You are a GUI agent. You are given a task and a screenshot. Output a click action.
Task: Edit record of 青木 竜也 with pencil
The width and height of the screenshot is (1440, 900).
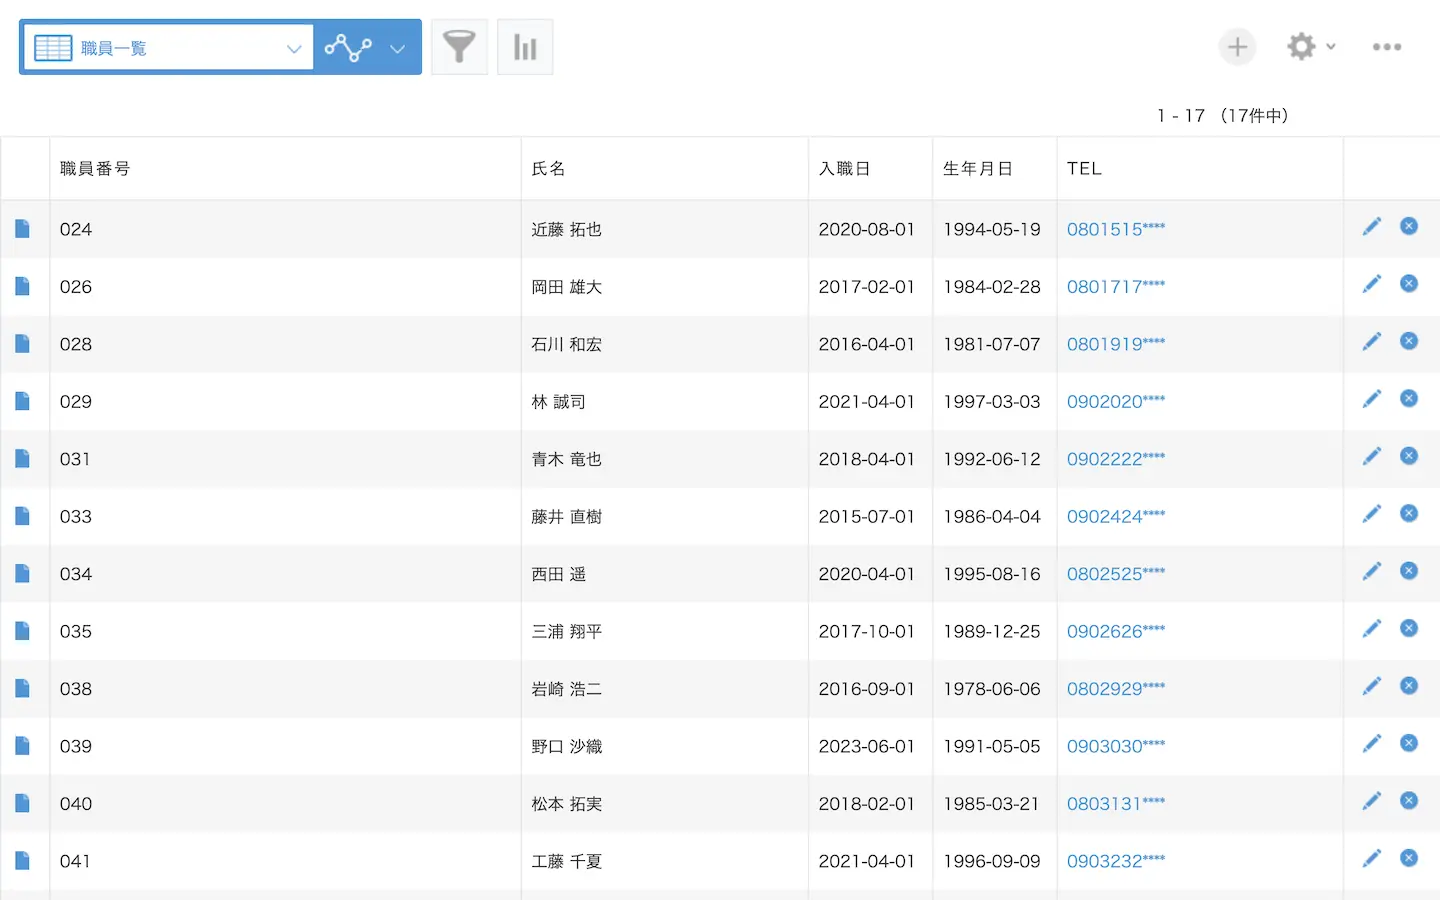(x=1371, y=457)
